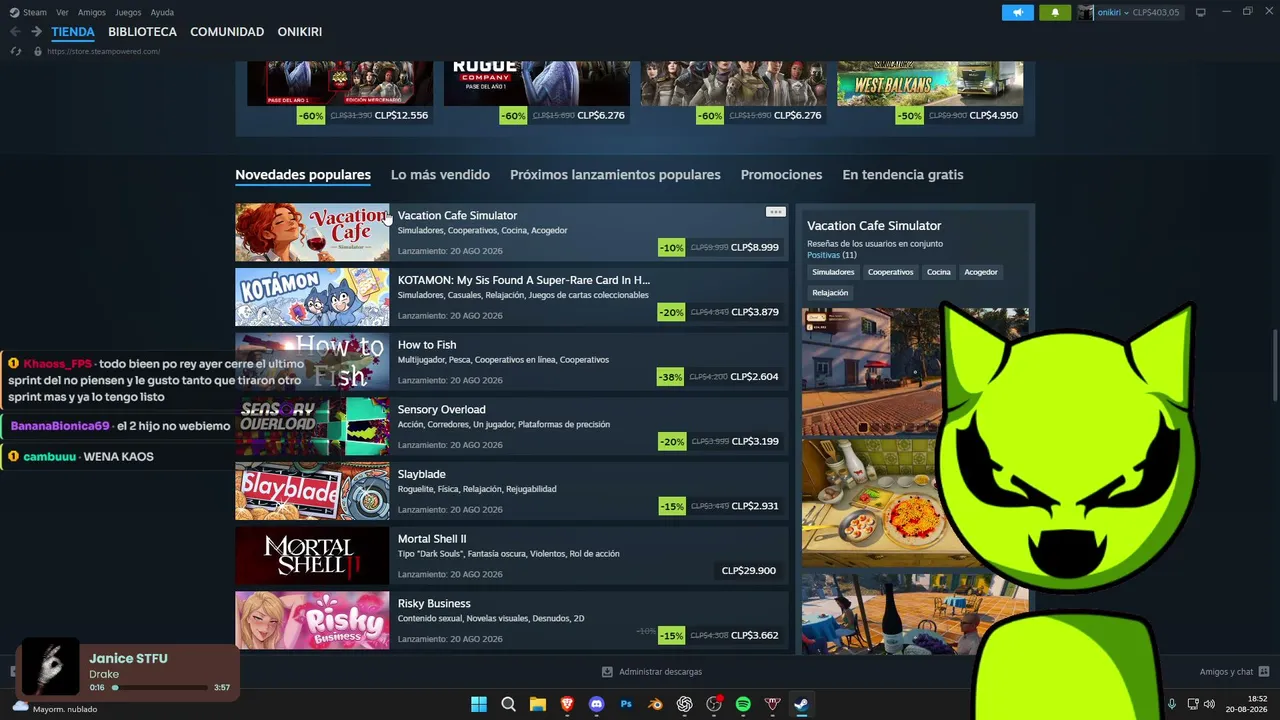Click the Simuladores tag in preview panel
1280x720 pixels.
[833, 272]
